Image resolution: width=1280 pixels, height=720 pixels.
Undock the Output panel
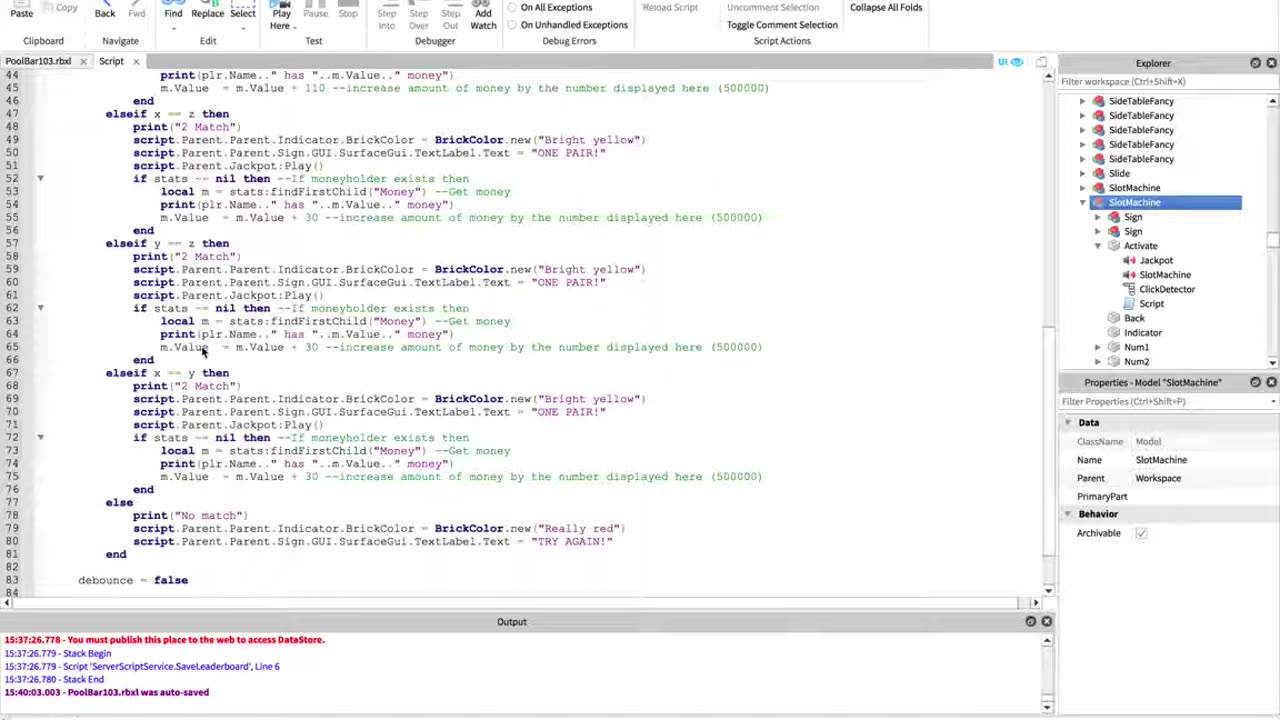pos(1030,622)
